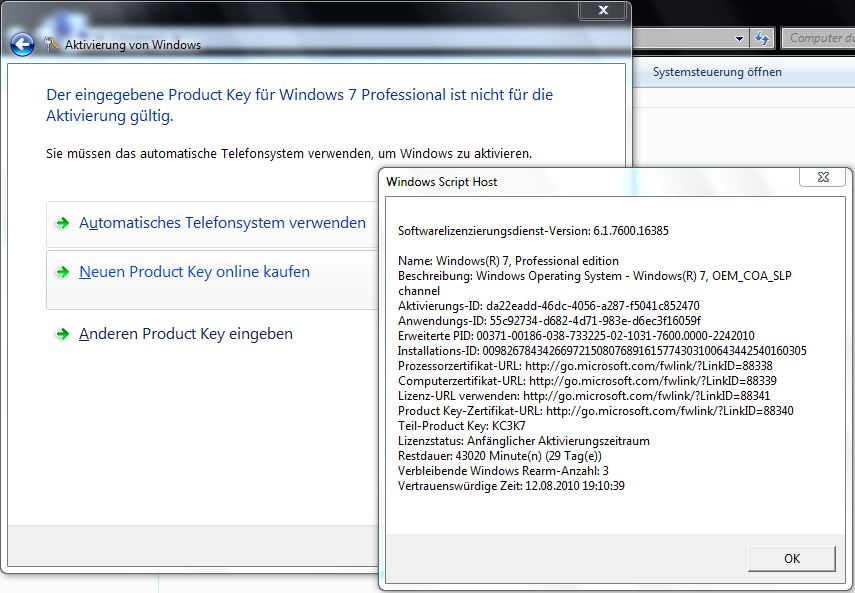This screenshot has width=855, height=593.
Task: Click the refresh icon in background window
Action: 762,39
